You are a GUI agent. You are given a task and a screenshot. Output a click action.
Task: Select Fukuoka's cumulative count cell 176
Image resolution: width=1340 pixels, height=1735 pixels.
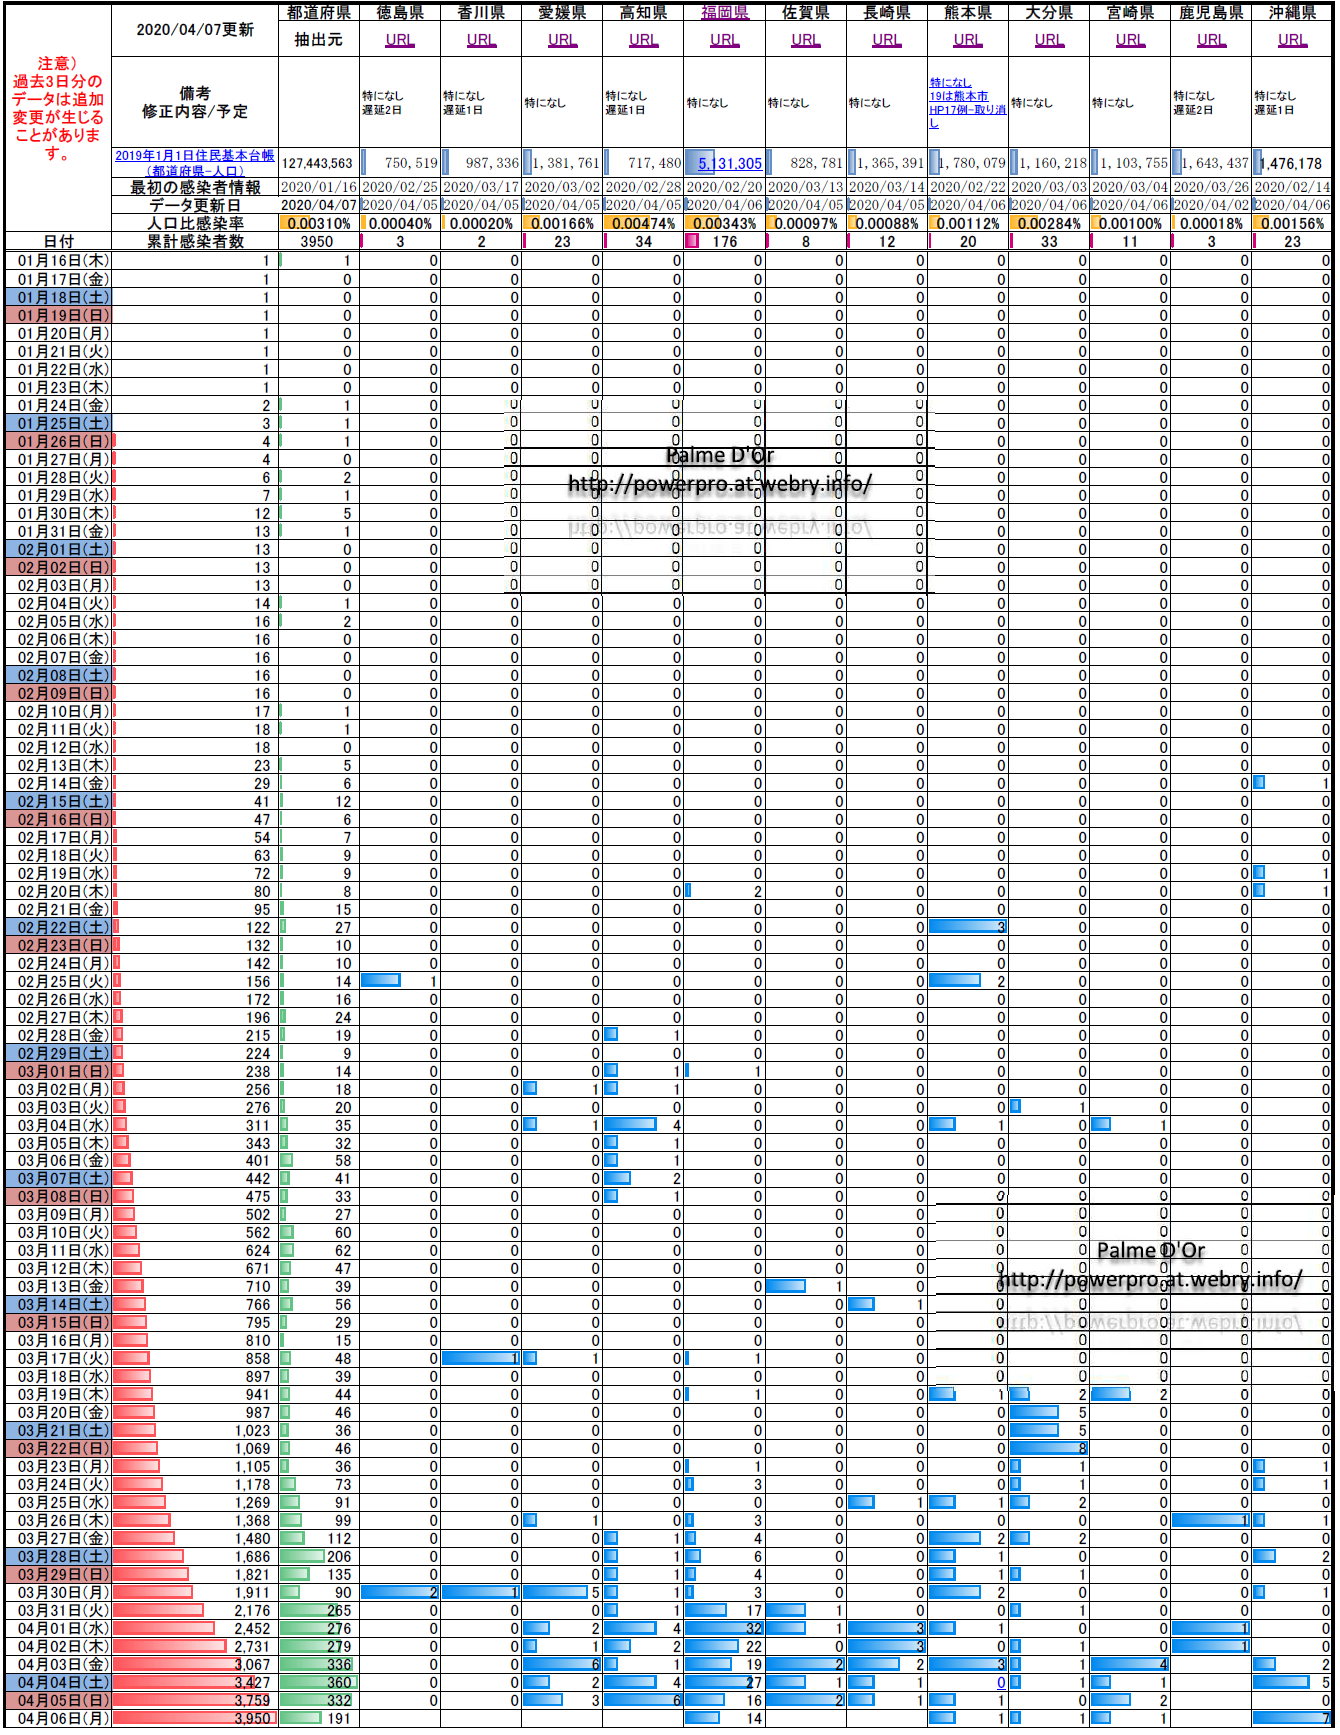coord(724,241)
